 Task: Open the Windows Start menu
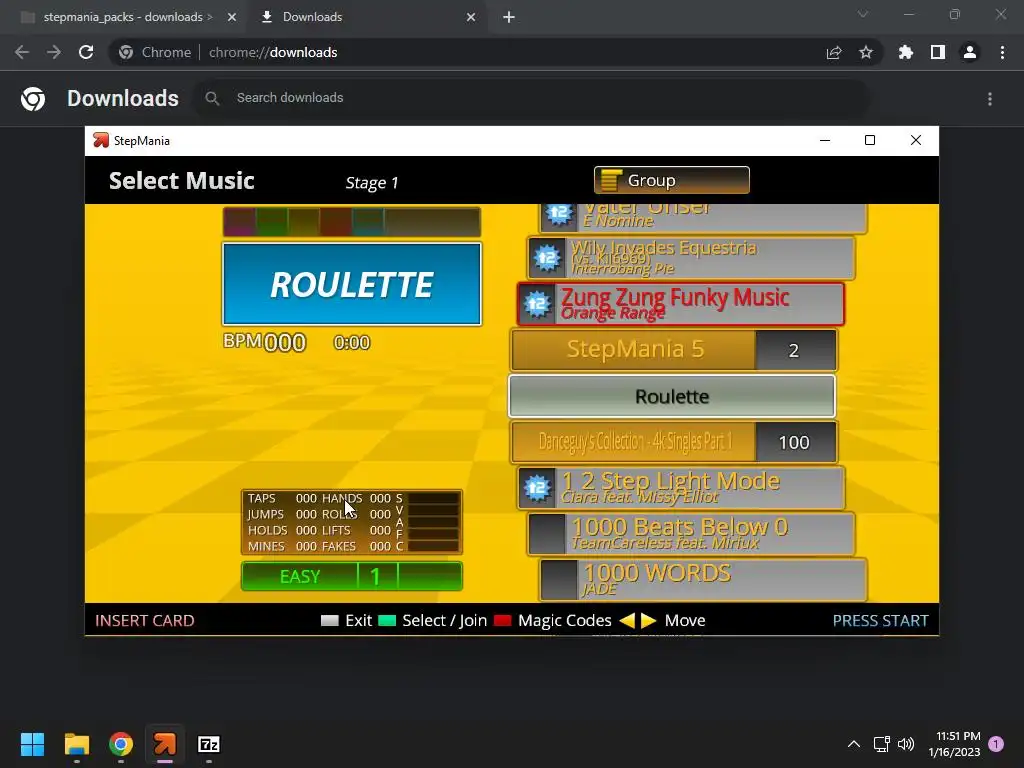pos(32,744)
